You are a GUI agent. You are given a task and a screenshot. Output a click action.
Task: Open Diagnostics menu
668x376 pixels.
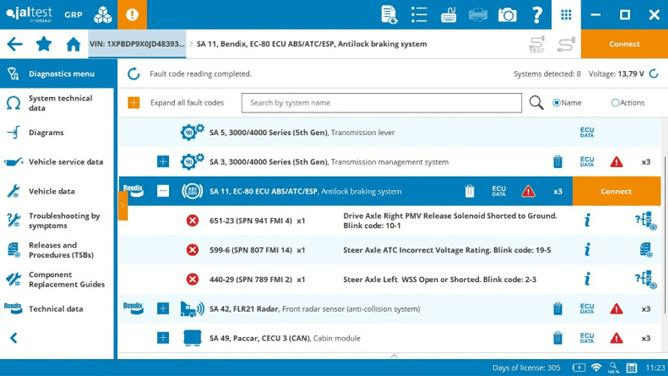(57, 74)
